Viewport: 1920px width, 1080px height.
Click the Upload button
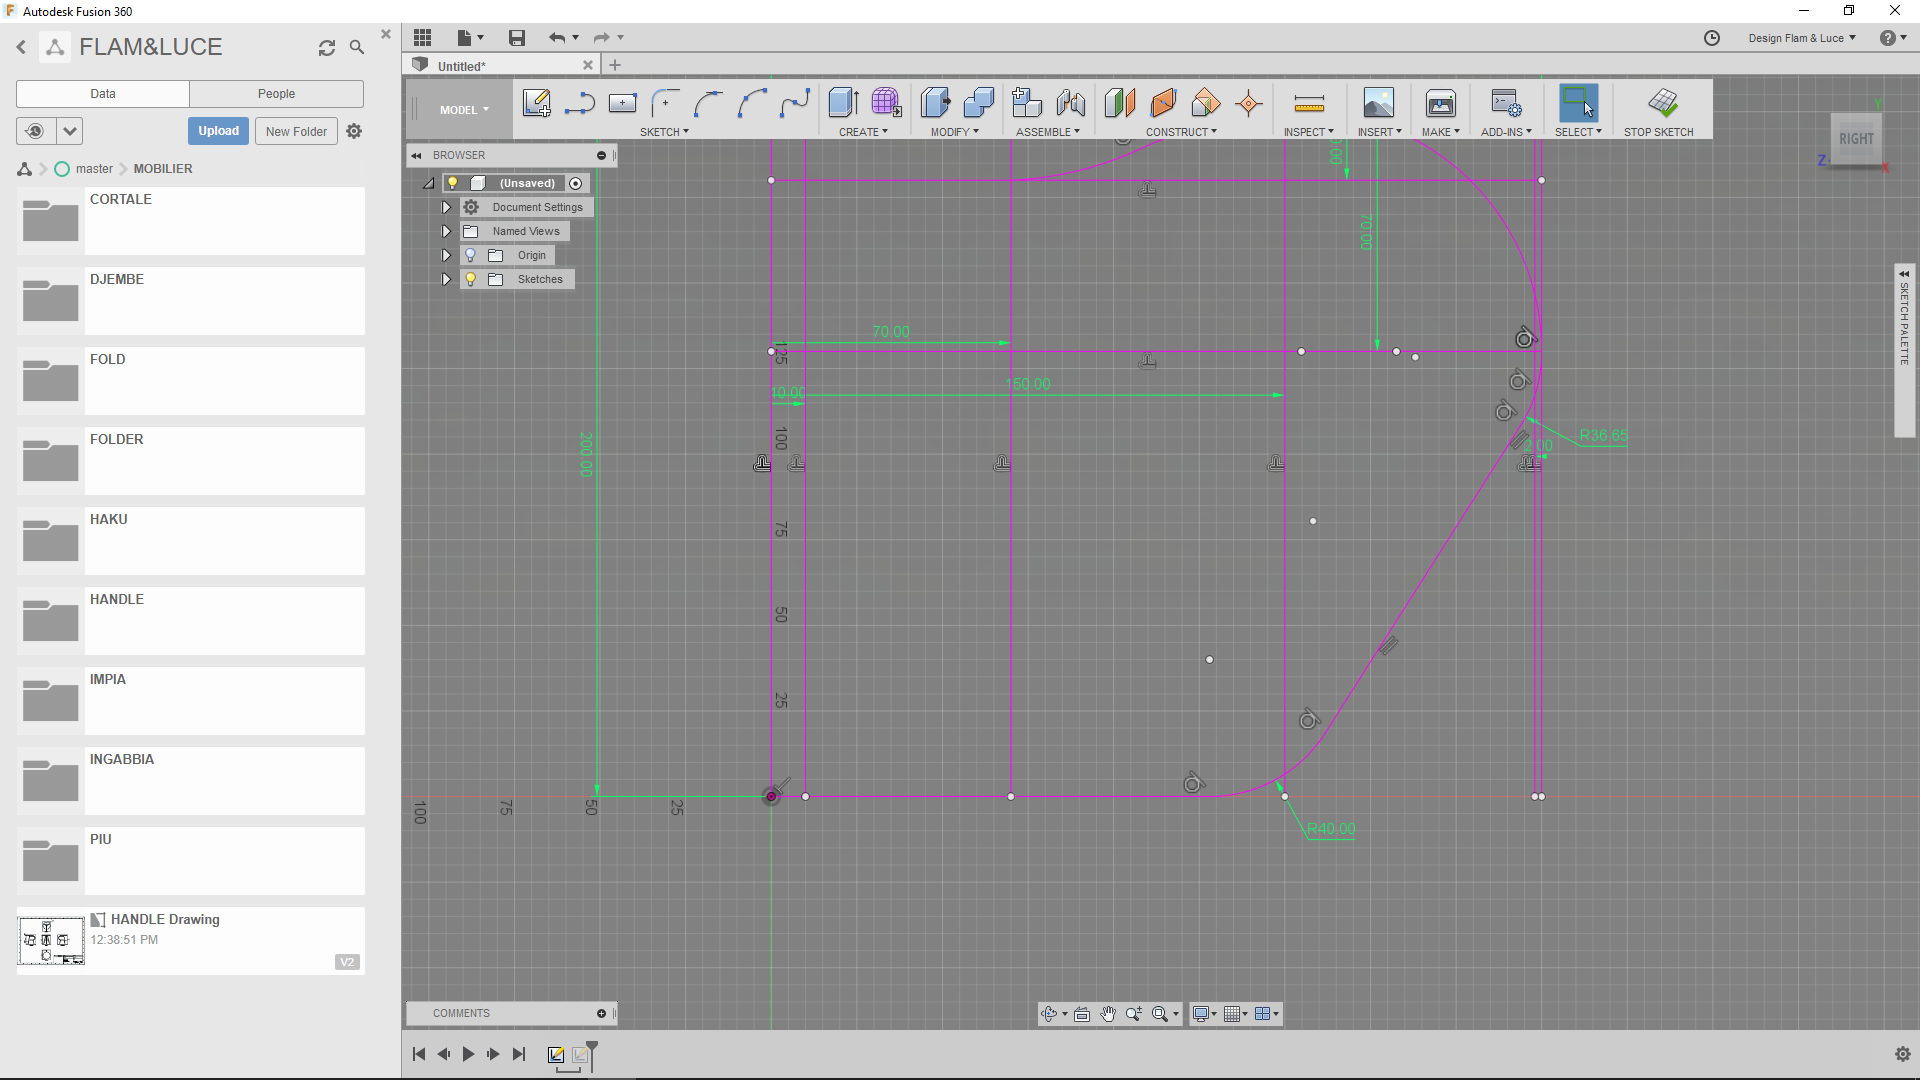[218, 131]
